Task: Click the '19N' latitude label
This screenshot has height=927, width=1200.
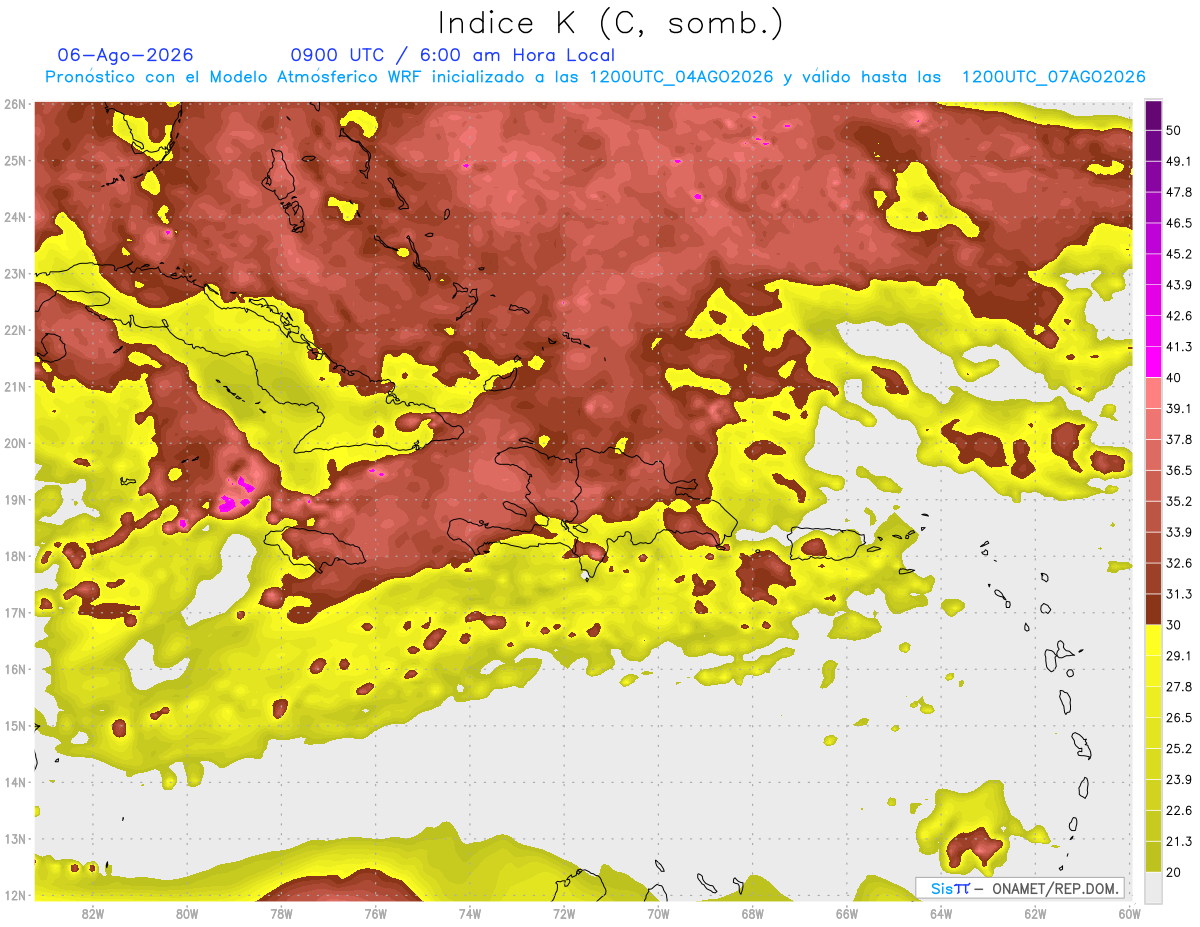Action: click(14, 500)
